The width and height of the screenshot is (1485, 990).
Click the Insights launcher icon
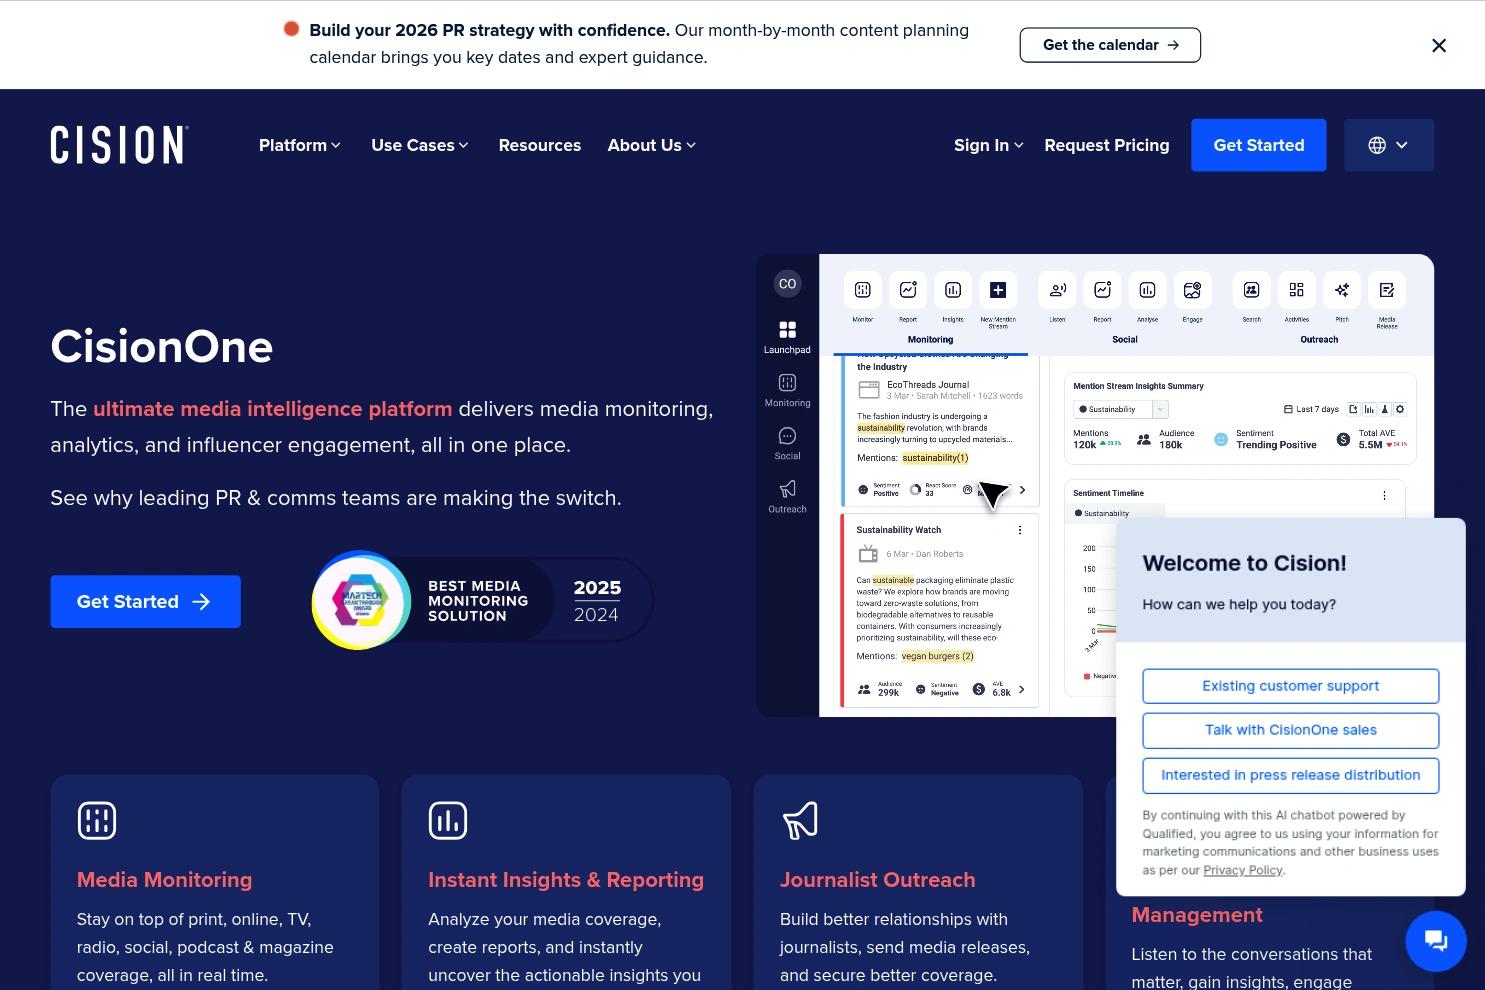click(953, 290)
